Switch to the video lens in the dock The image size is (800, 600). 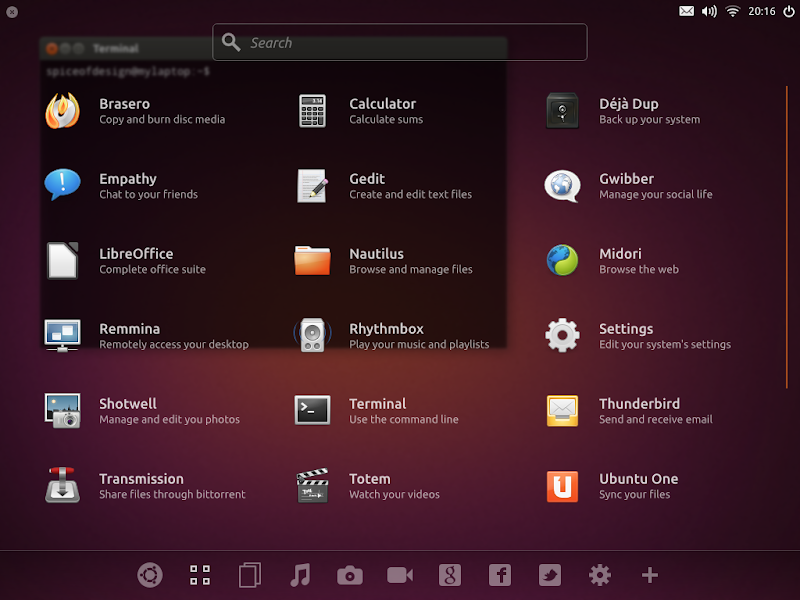pyautogui.click(x=399, y=575)
